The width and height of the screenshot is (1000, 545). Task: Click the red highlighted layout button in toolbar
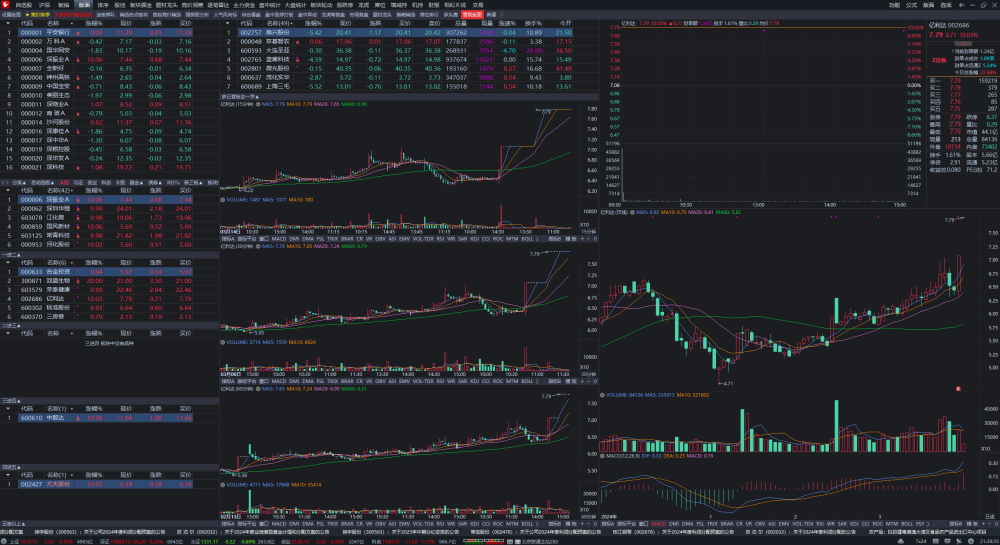(472, 14)
